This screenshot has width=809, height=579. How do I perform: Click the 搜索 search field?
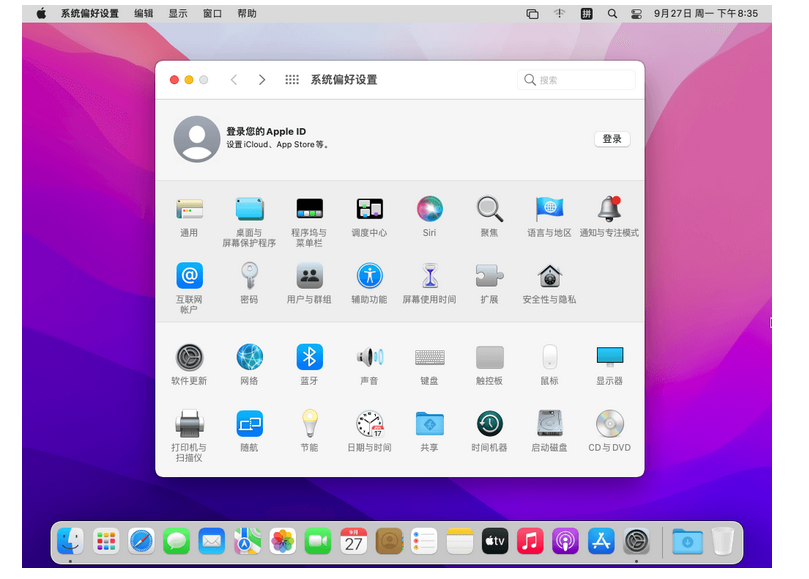click(576, 79)
